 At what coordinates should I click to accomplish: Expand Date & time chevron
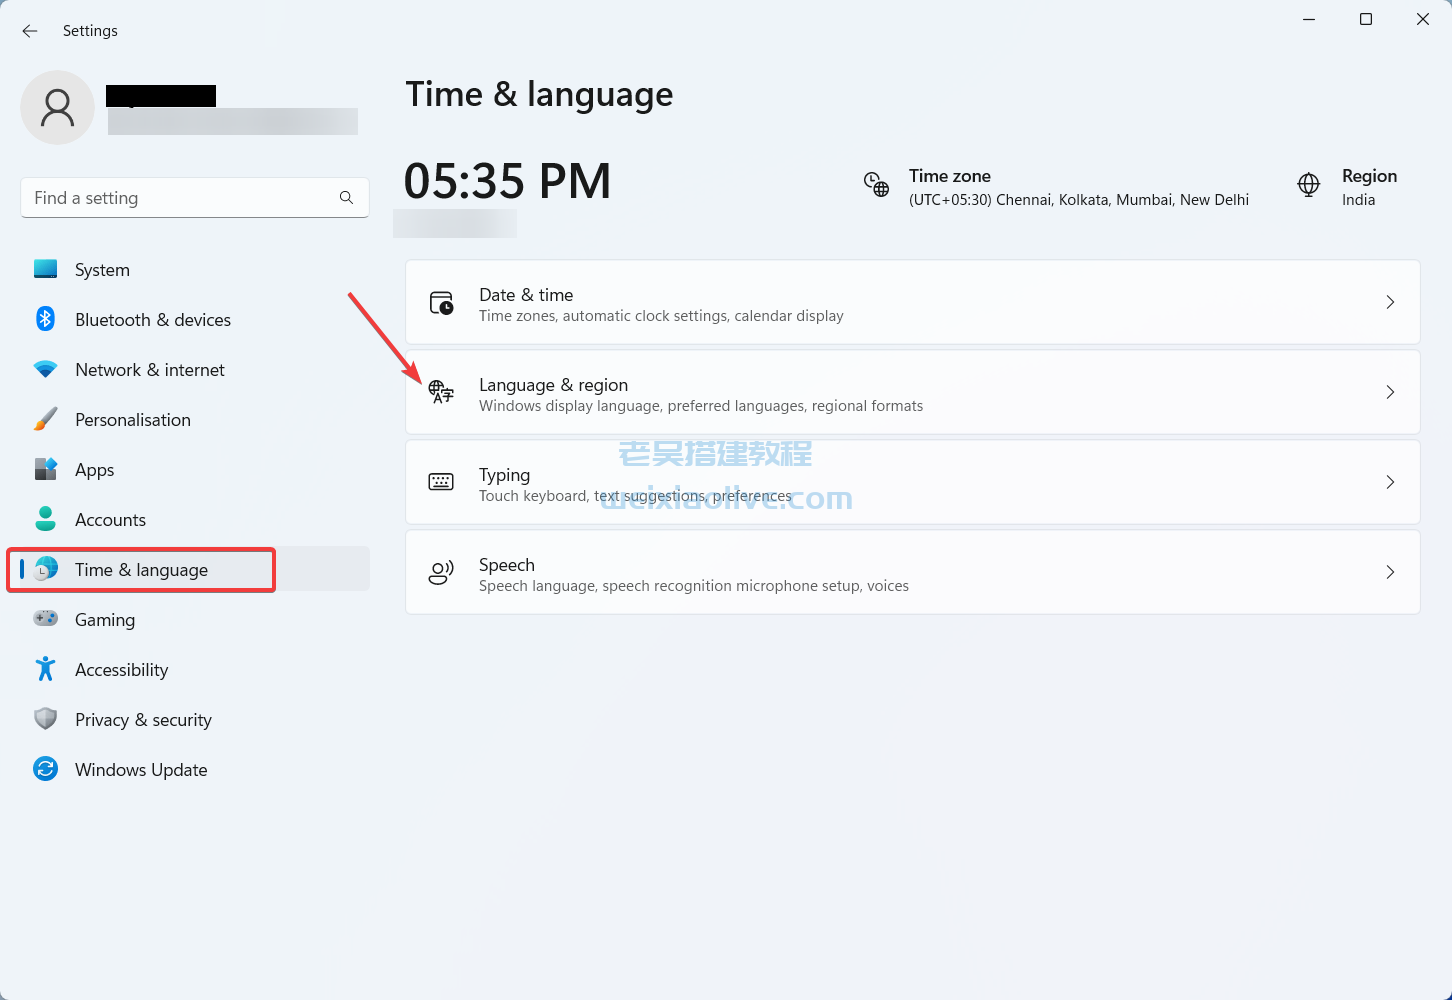pyautogui.click(x=1390, y=302)
